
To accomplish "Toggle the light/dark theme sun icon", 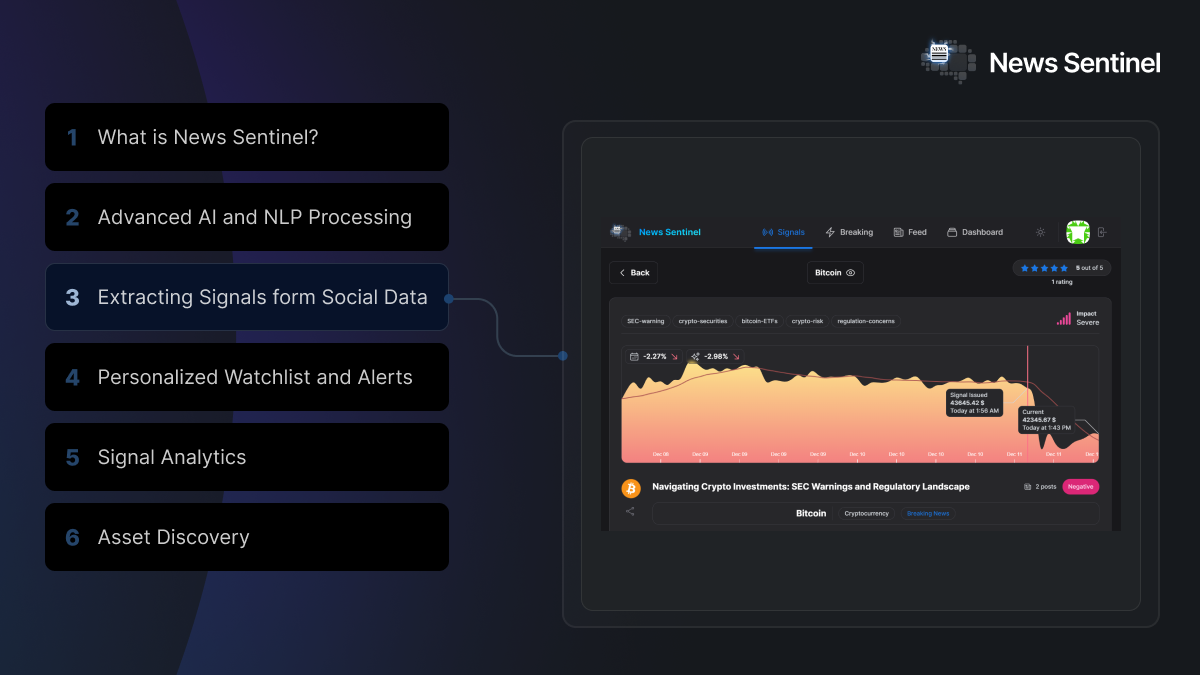I will coord(1040,232).
